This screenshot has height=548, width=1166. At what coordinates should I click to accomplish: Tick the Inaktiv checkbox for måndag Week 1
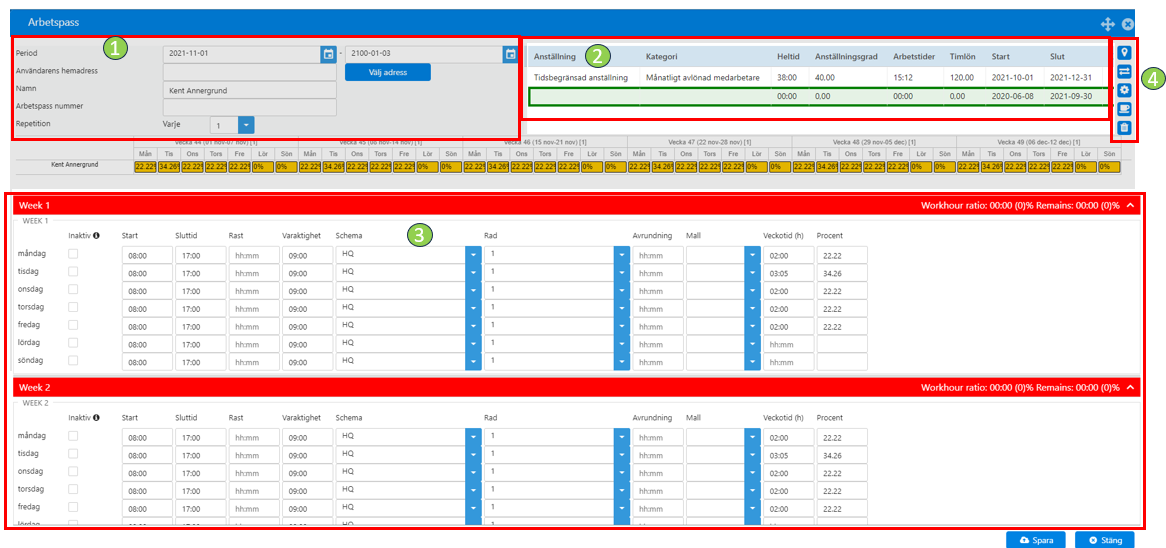[73, 254]
